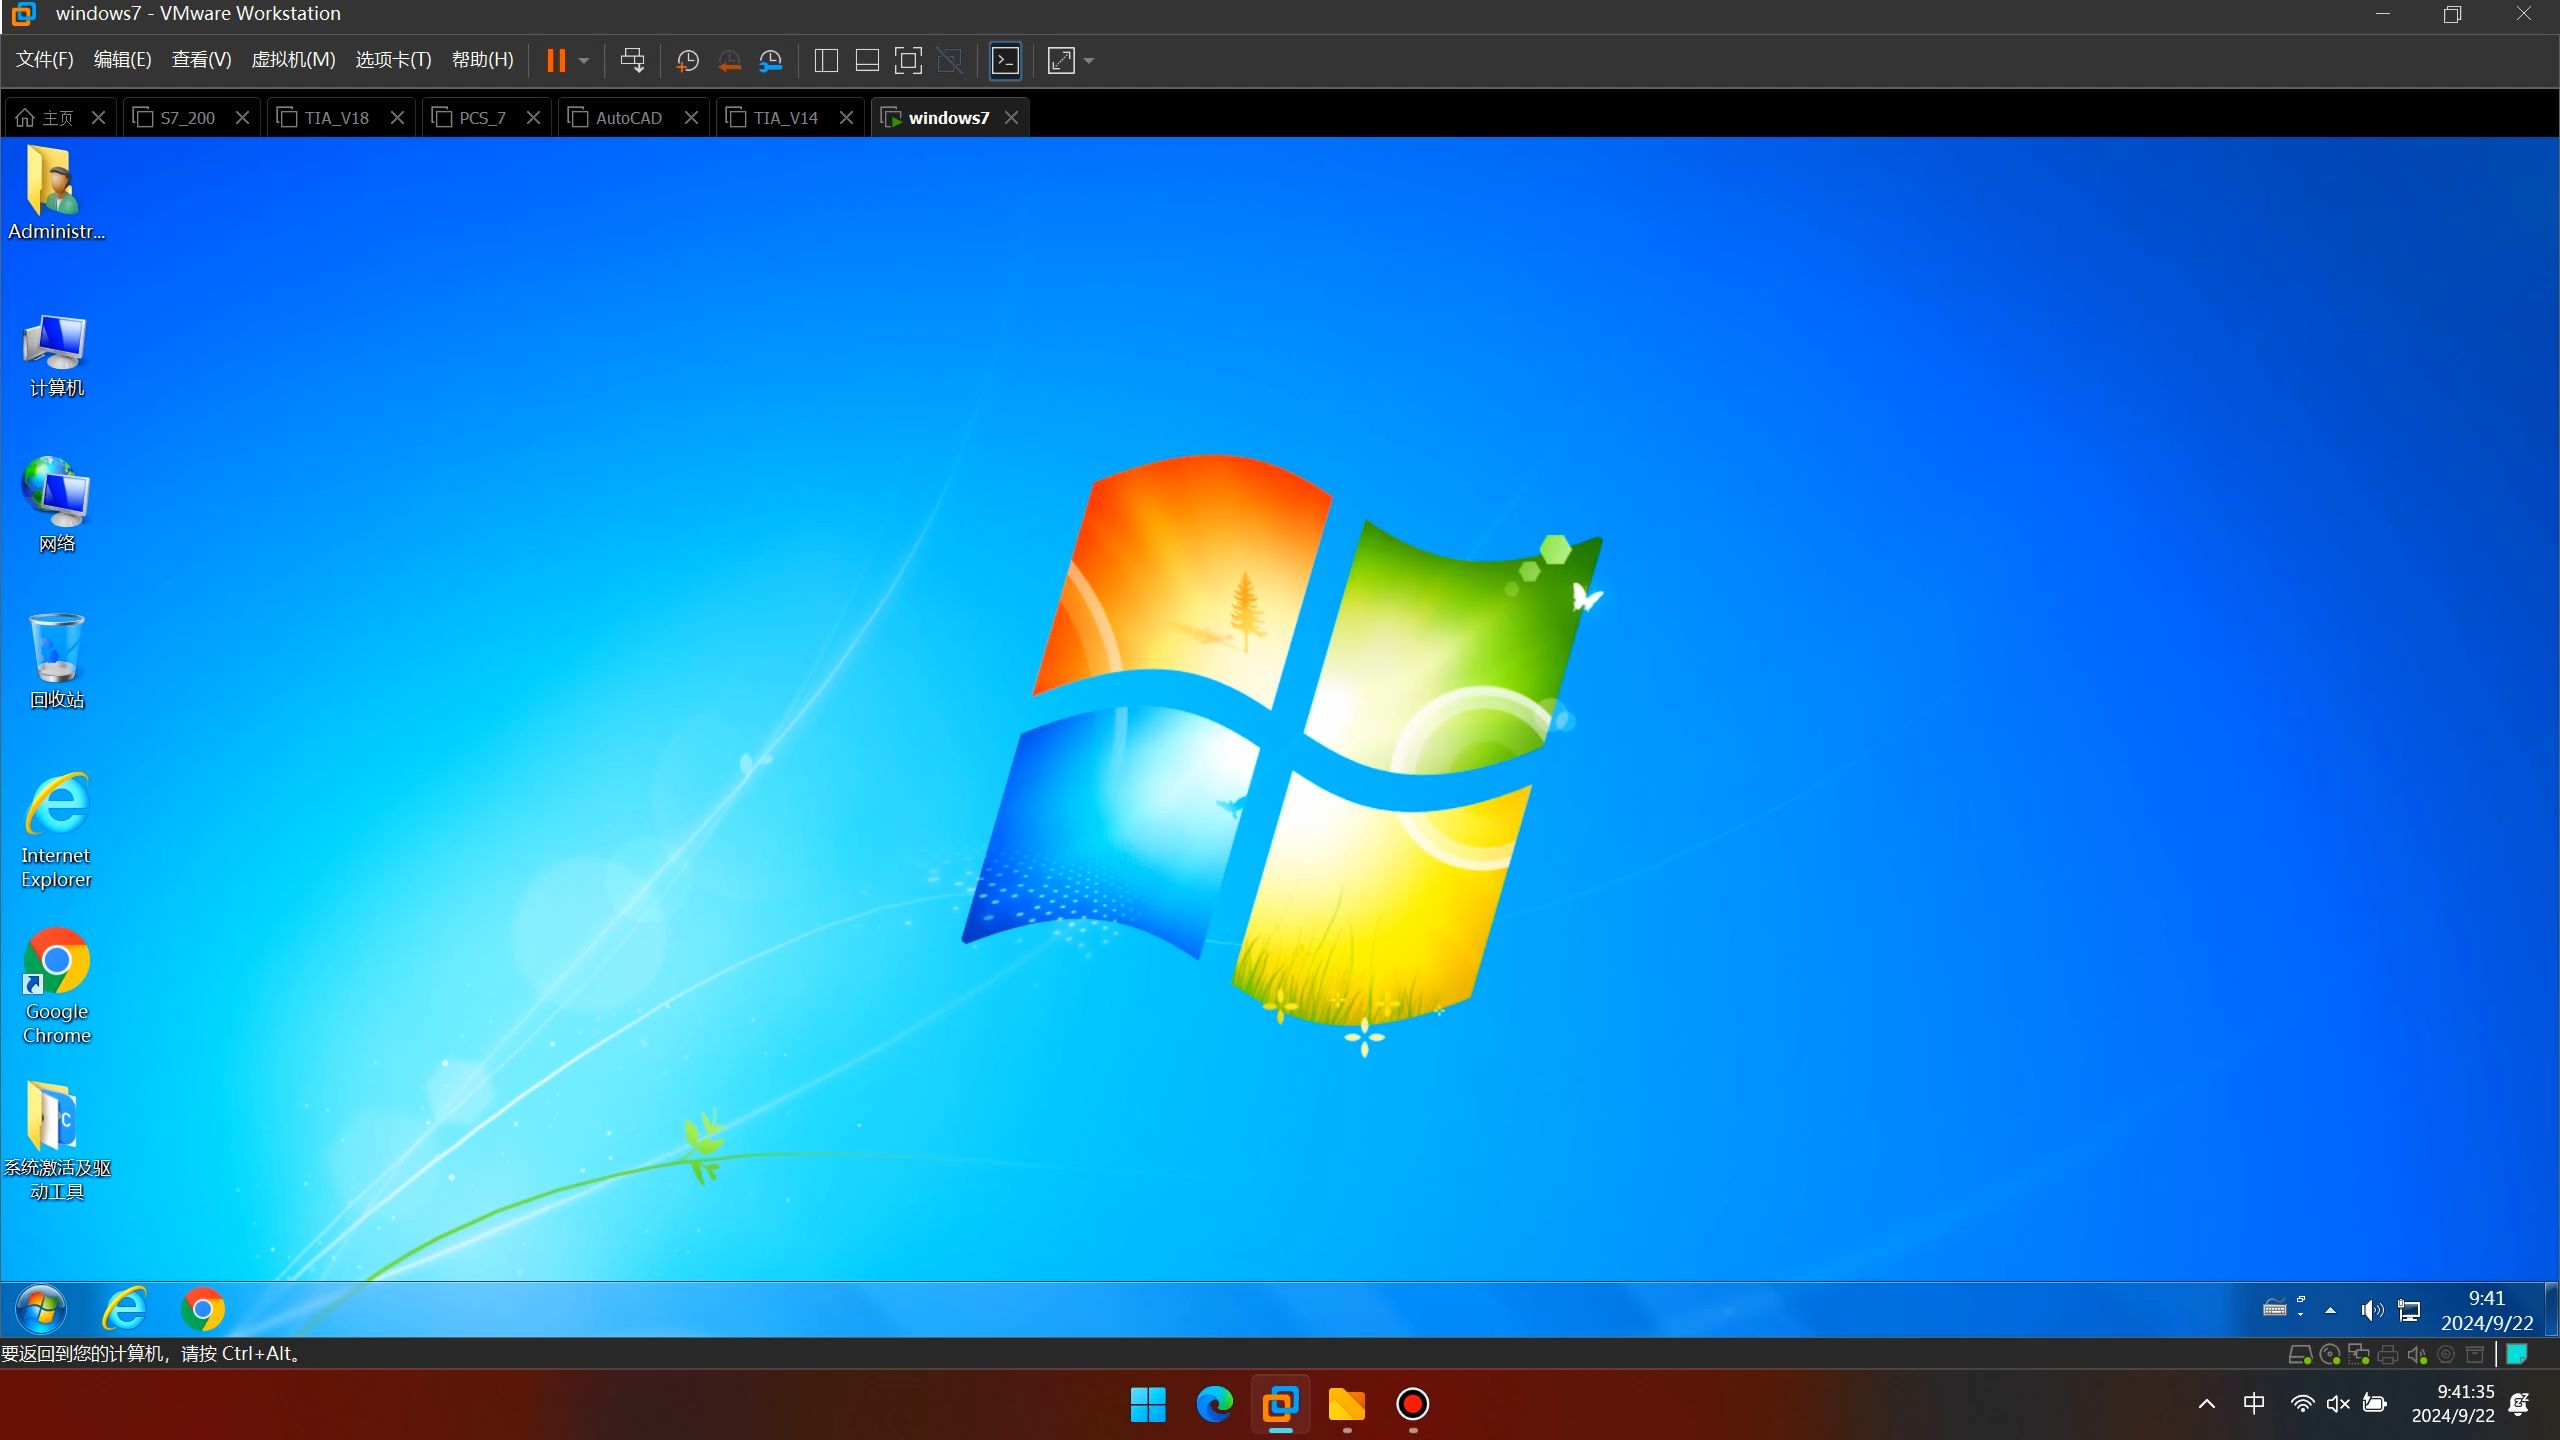
Task: Click the 中 input method indicator
Action: (2253, 1403)
